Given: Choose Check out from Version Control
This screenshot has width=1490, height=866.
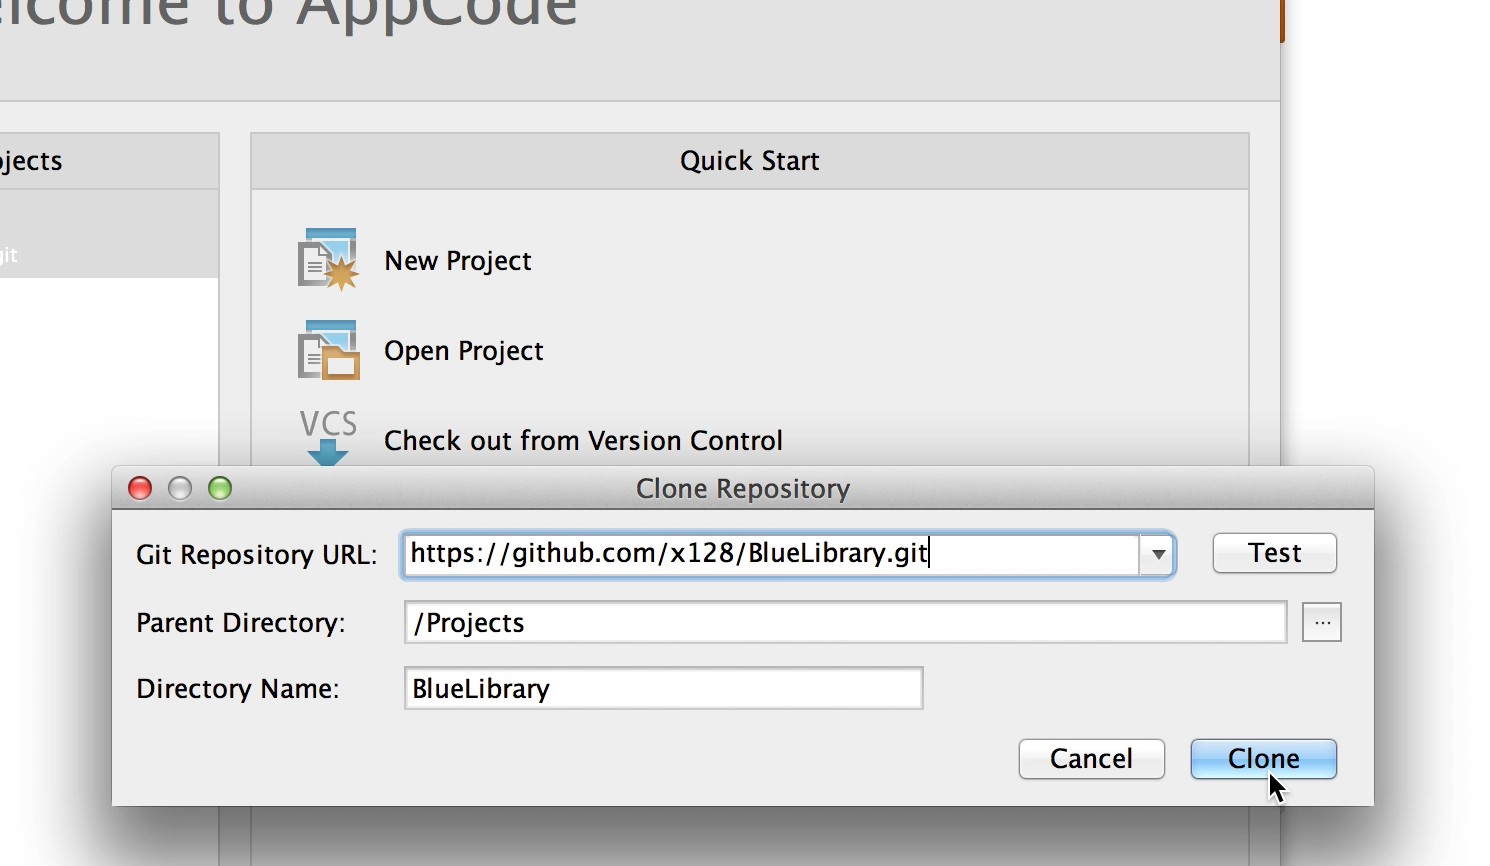Looking at the screenshot, I should pos(583,441).
